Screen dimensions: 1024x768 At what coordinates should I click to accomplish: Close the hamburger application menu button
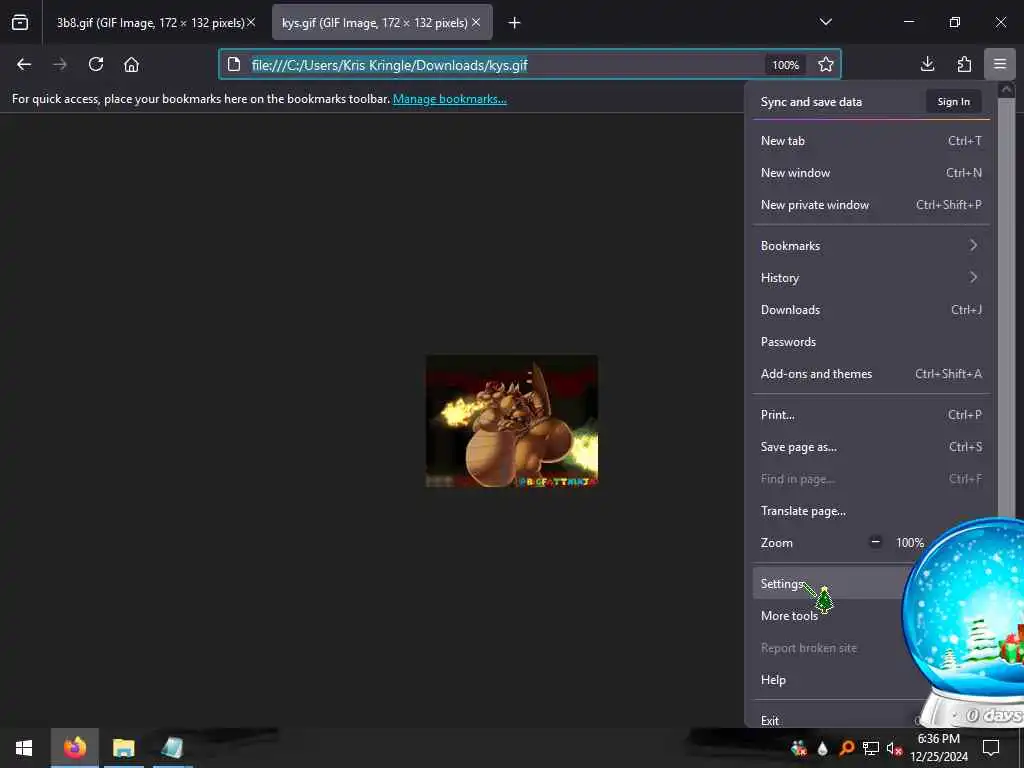[1000, 64]
